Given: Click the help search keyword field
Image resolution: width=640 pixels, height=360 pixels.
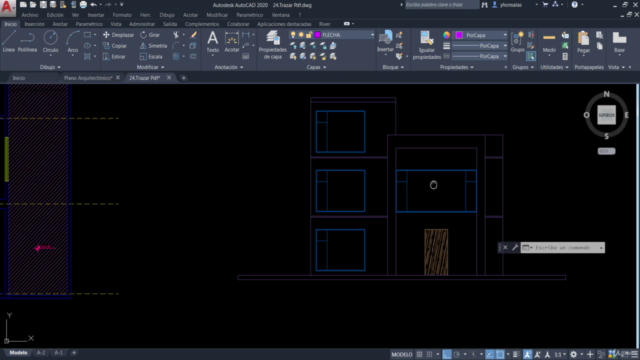Looking at the screenshot, I should [x=442, y=5].
